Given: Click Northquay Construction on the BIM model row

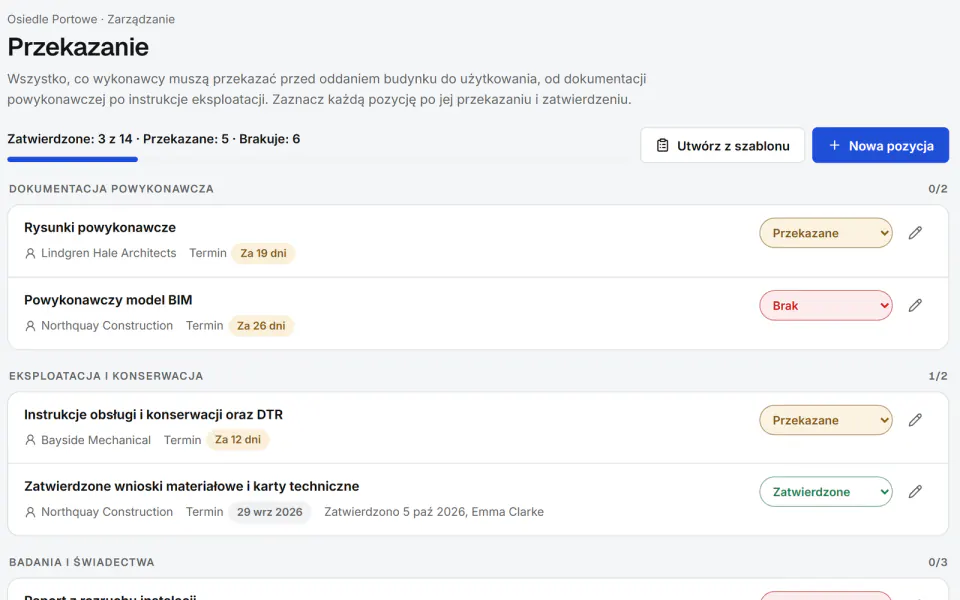Looking at the screenshot, I should click(107, 326).
